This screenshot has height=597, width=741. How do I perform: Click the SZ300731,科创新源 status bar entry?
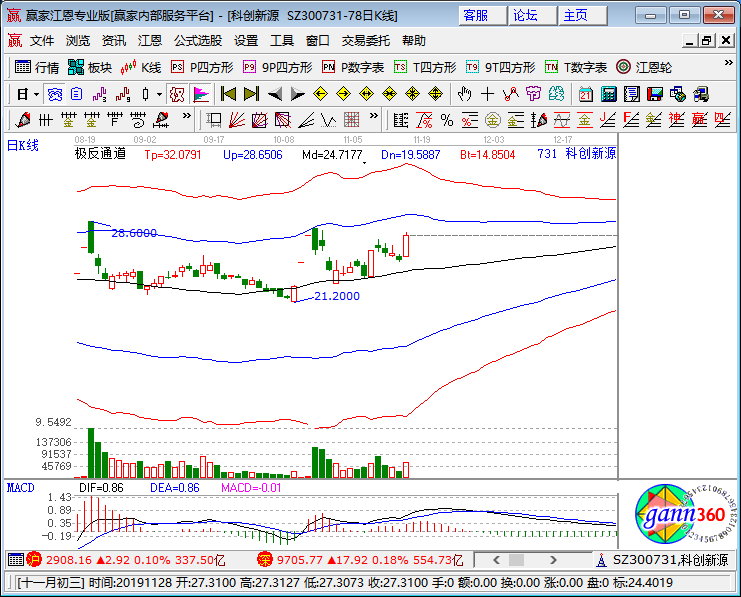click(x=664, y=560)
